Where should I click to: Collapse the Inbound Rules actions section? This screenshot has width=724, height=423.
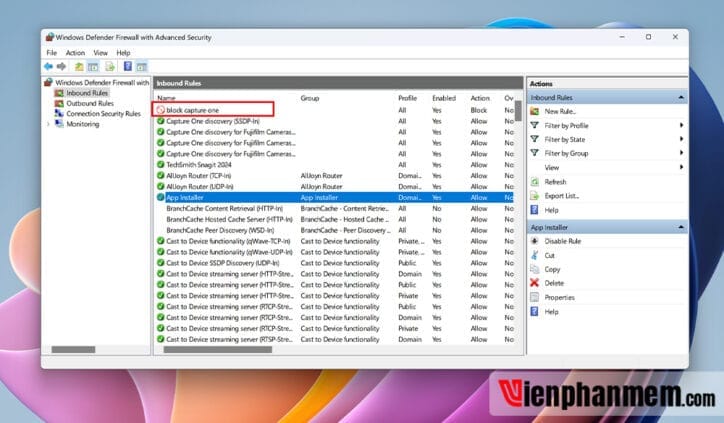click(x=681, y=97)
